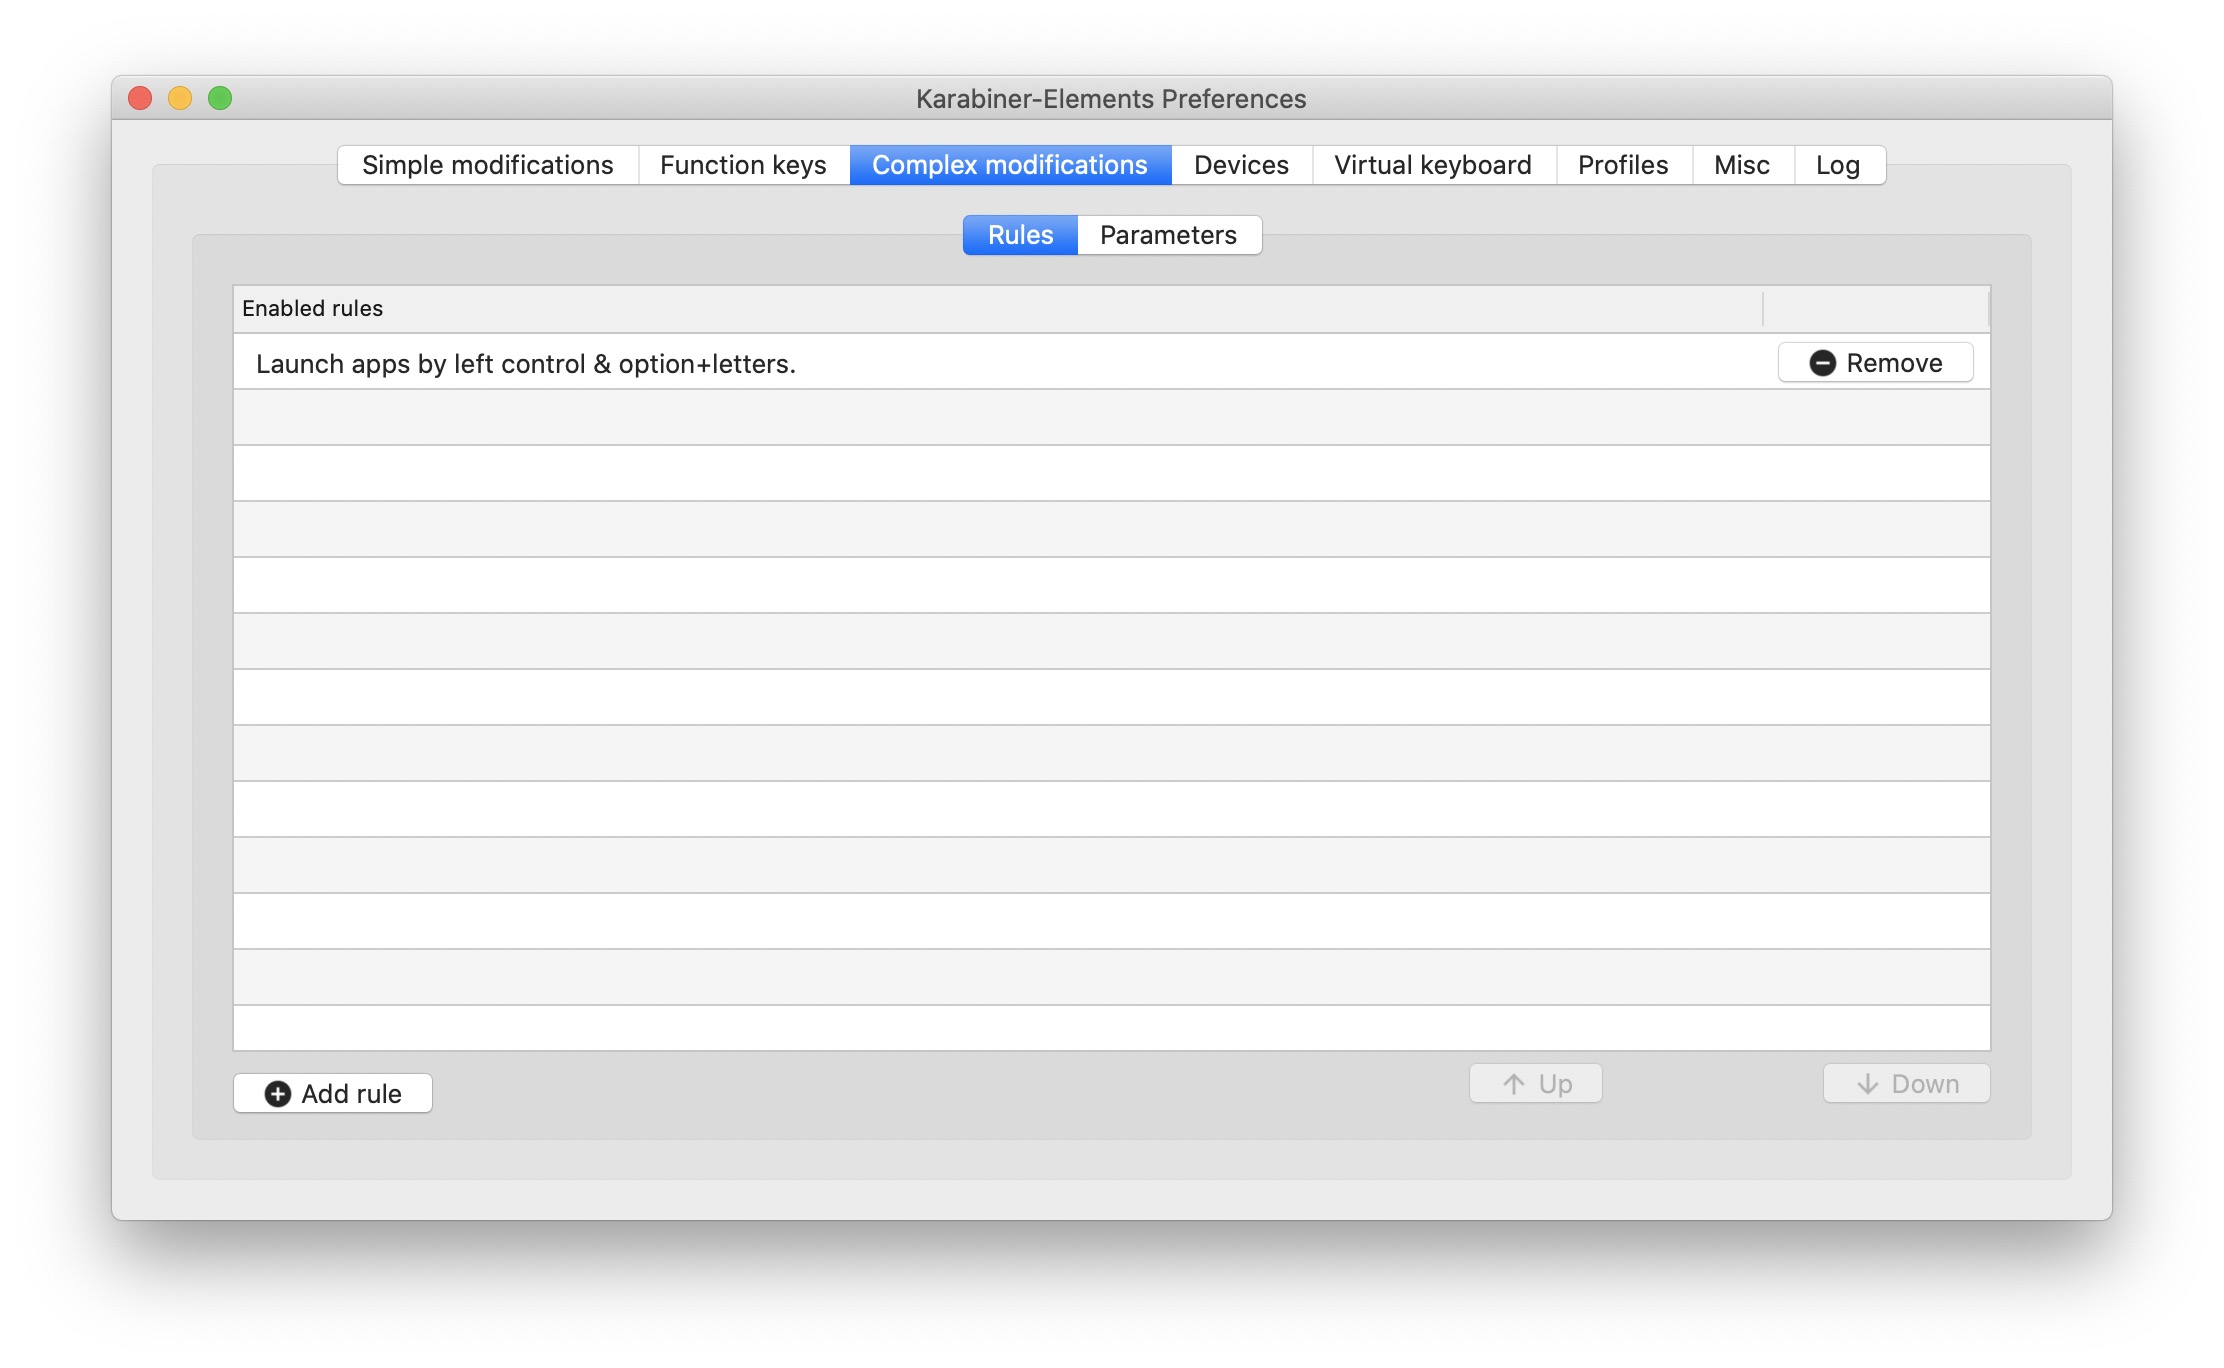Select the Rules segment

pyautogui.click(x=1020, y=235)
